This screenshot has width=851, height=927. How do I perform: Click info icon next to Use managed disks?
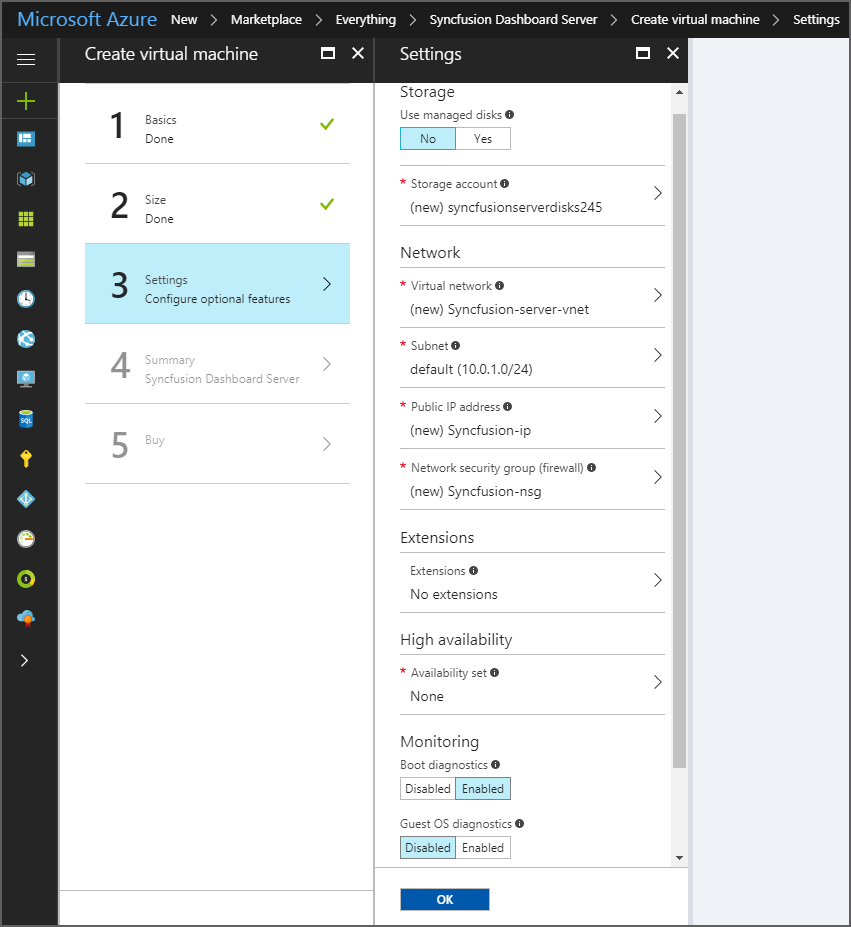coord(509,115)
